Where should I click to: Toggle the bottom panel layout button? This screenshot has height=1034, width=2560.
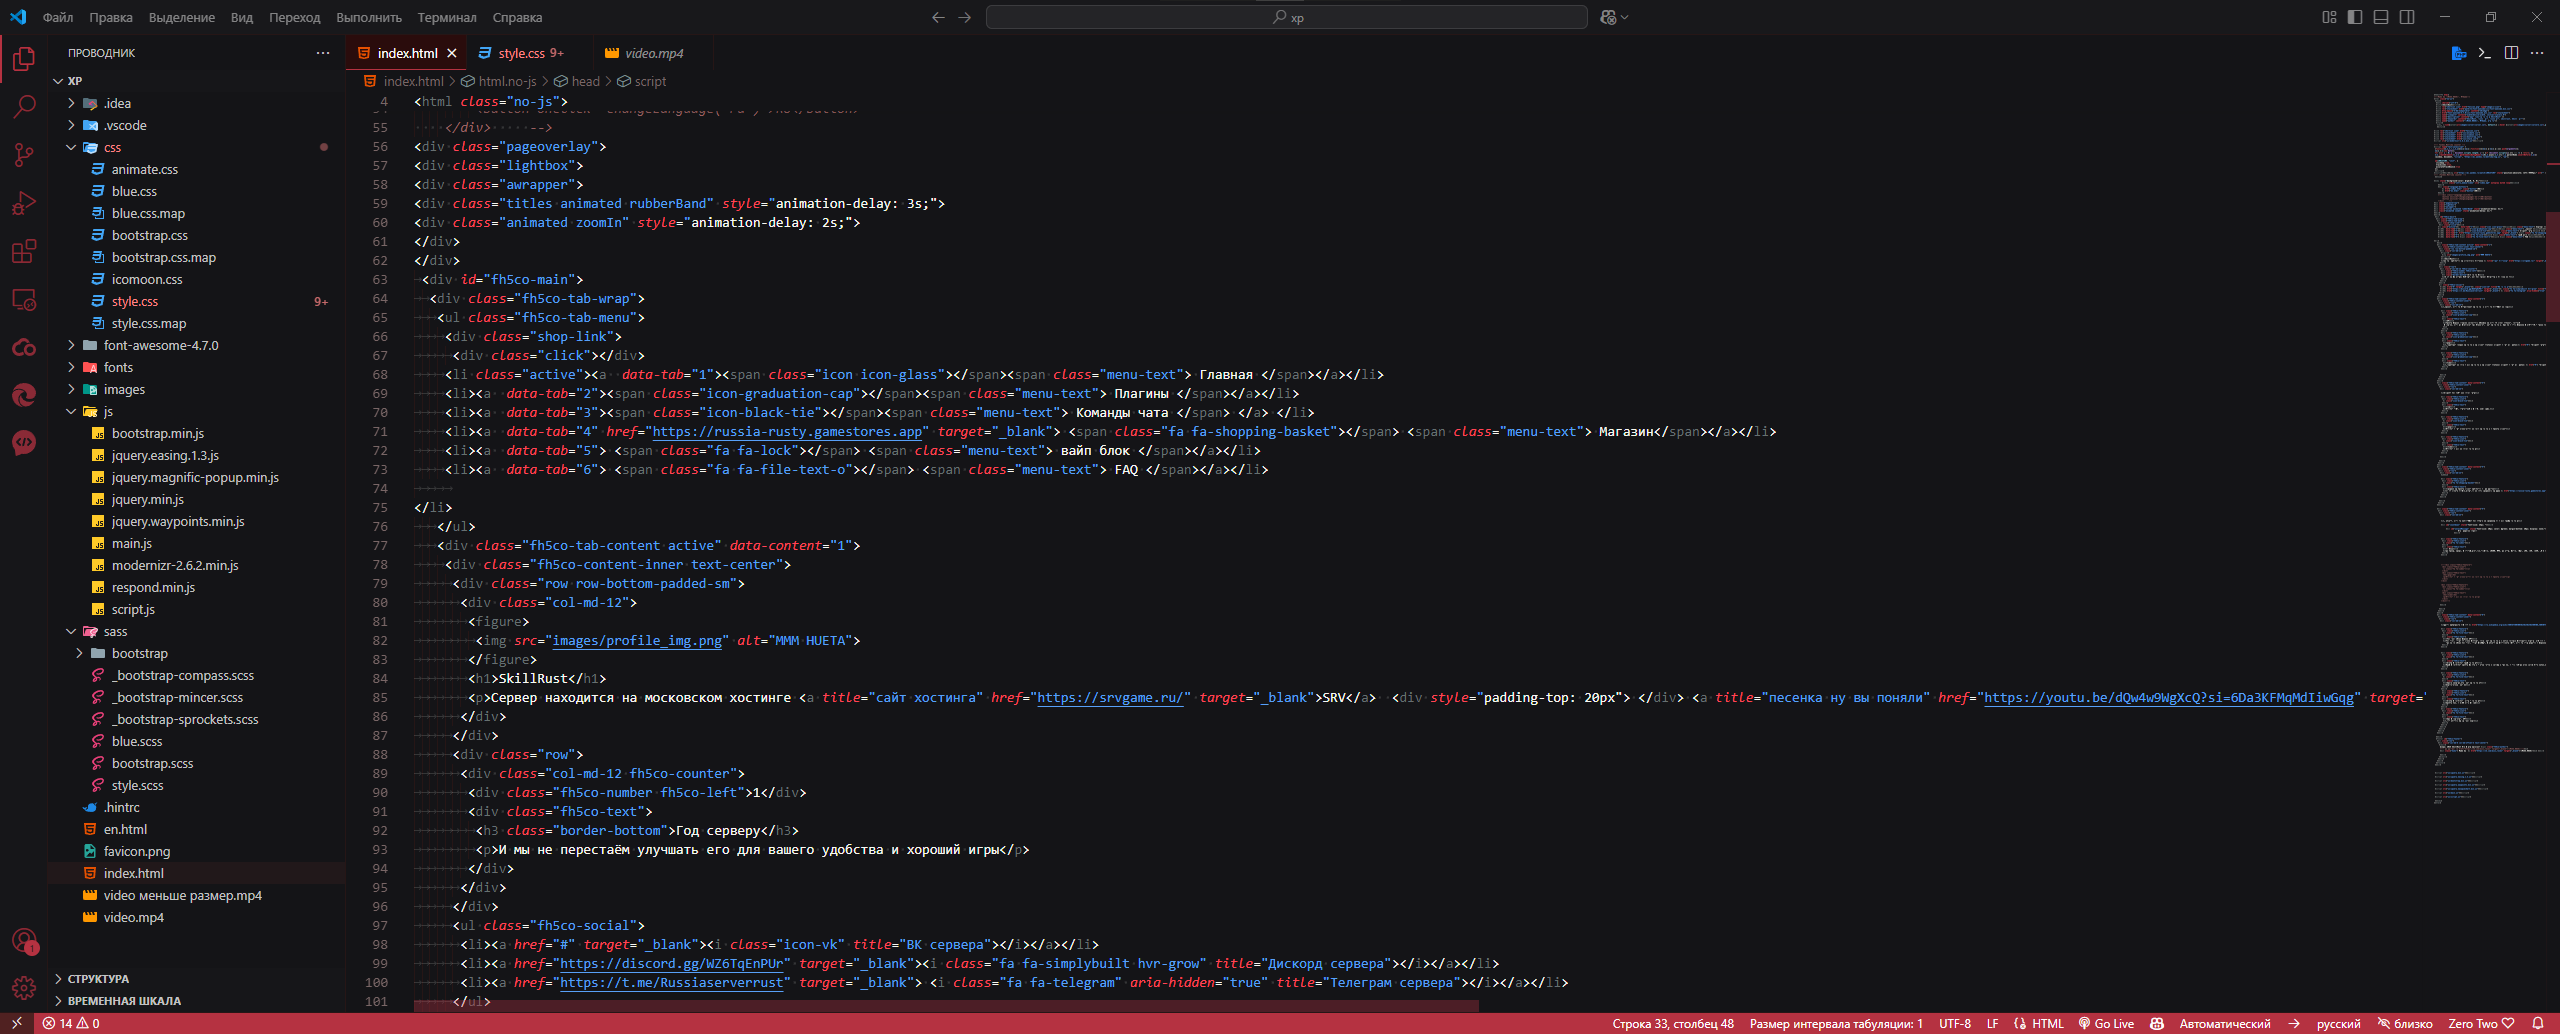[x=2381, y=17]
